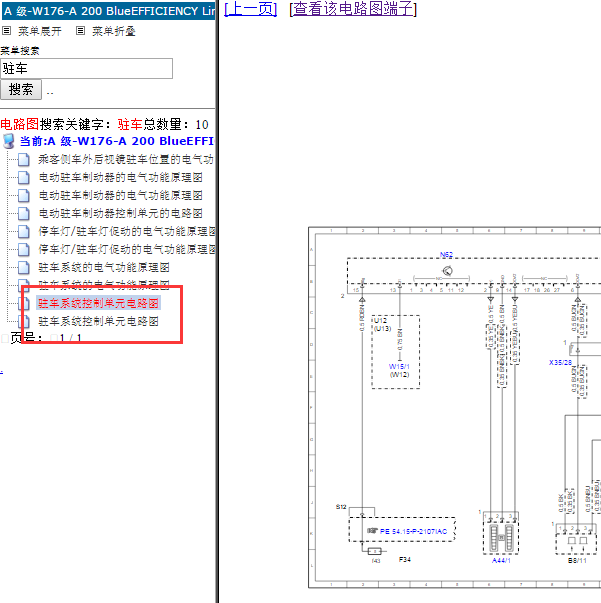Click the 菜单展开 expand-menu icon

click(x=7, y=31)
